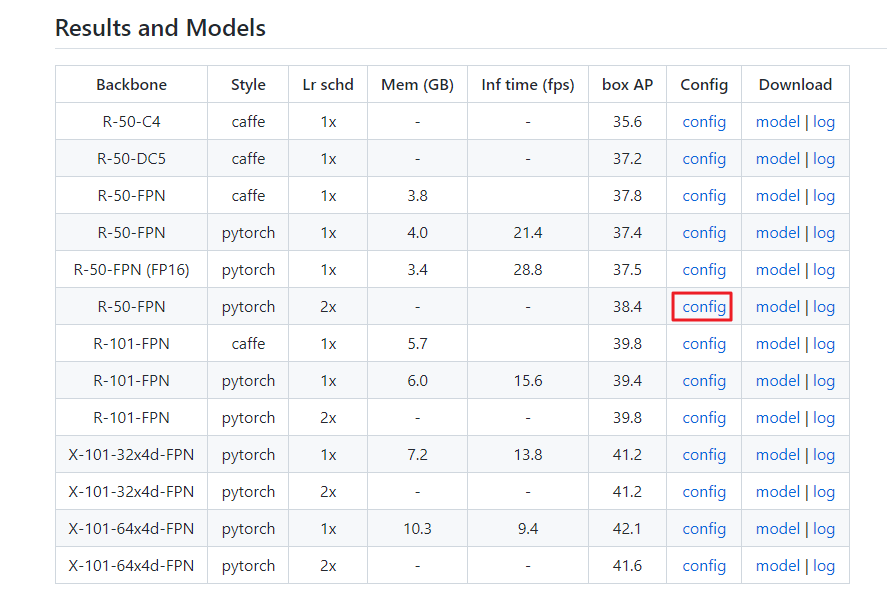The height and width of the screenshot is (601, 887).
Task: Open the highlighted config for R-50-FPN 2x
Action: click(x=703, y=306)
